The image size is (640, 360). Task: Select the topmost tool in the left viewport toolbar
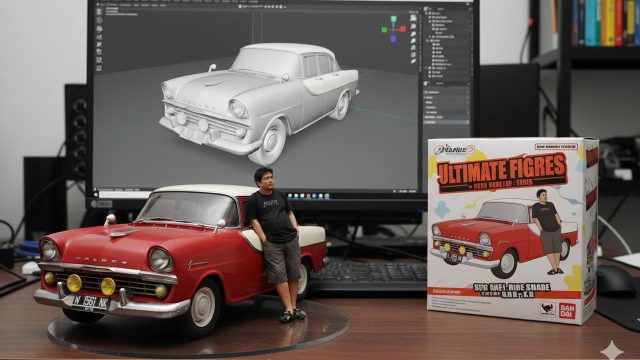(x=99, y=12)
